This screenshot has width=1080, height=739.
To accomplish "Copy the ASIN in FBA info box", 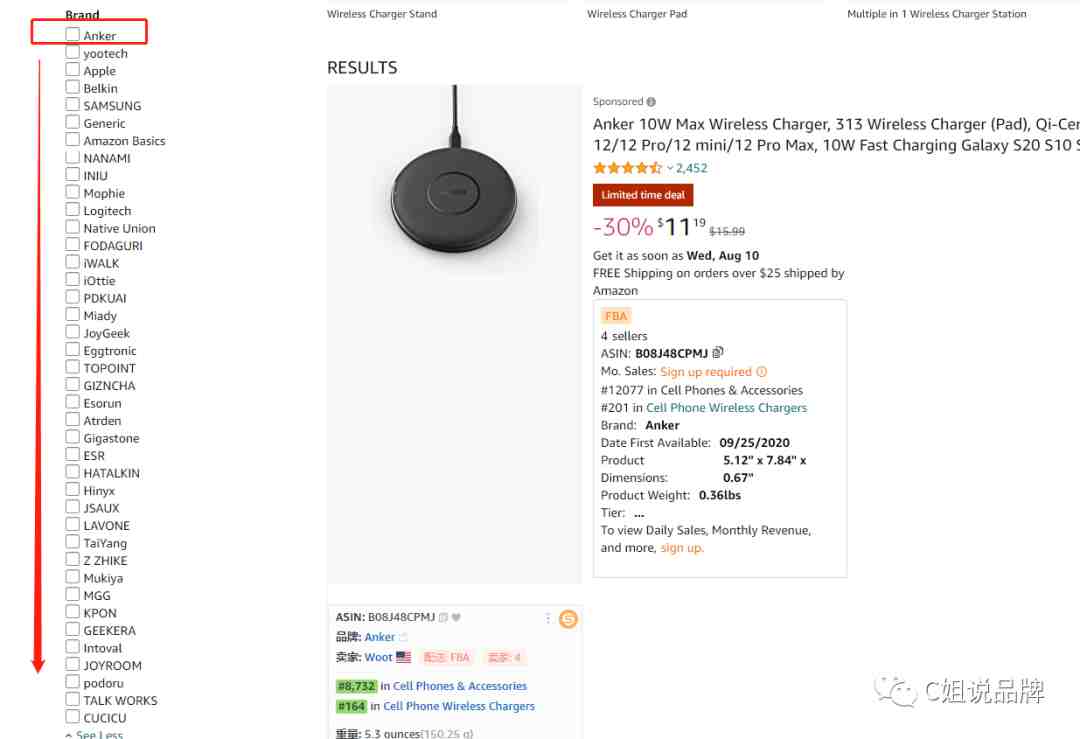I will pos(718,353).
